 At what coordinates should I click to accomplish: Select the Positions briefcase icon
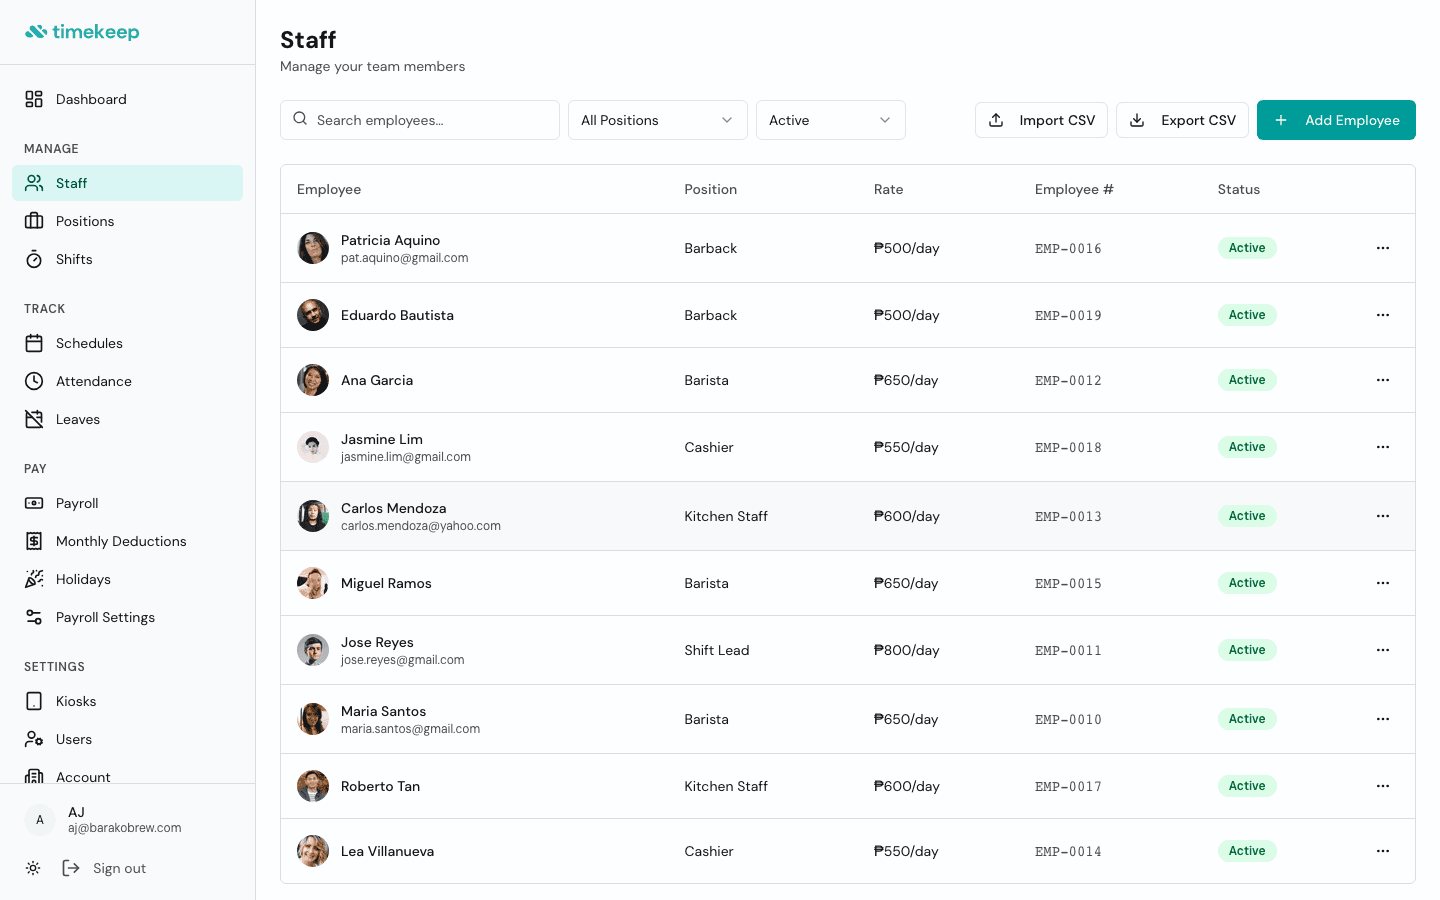coord(33,221)
